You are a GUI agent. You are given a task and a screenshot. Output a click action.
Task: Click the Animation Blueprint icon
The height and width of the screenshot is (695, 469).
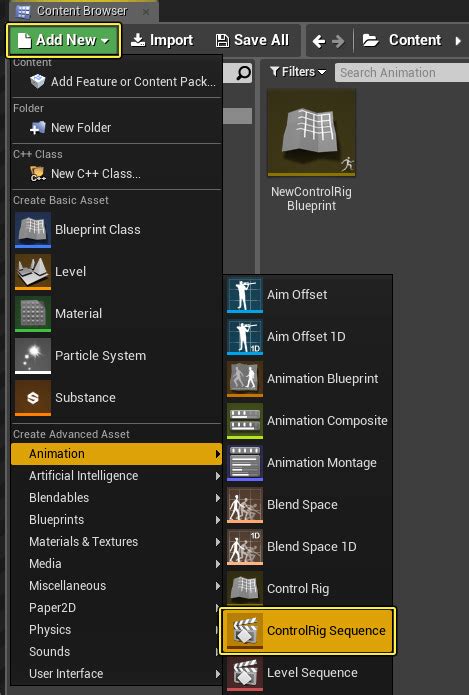(245, 379)
